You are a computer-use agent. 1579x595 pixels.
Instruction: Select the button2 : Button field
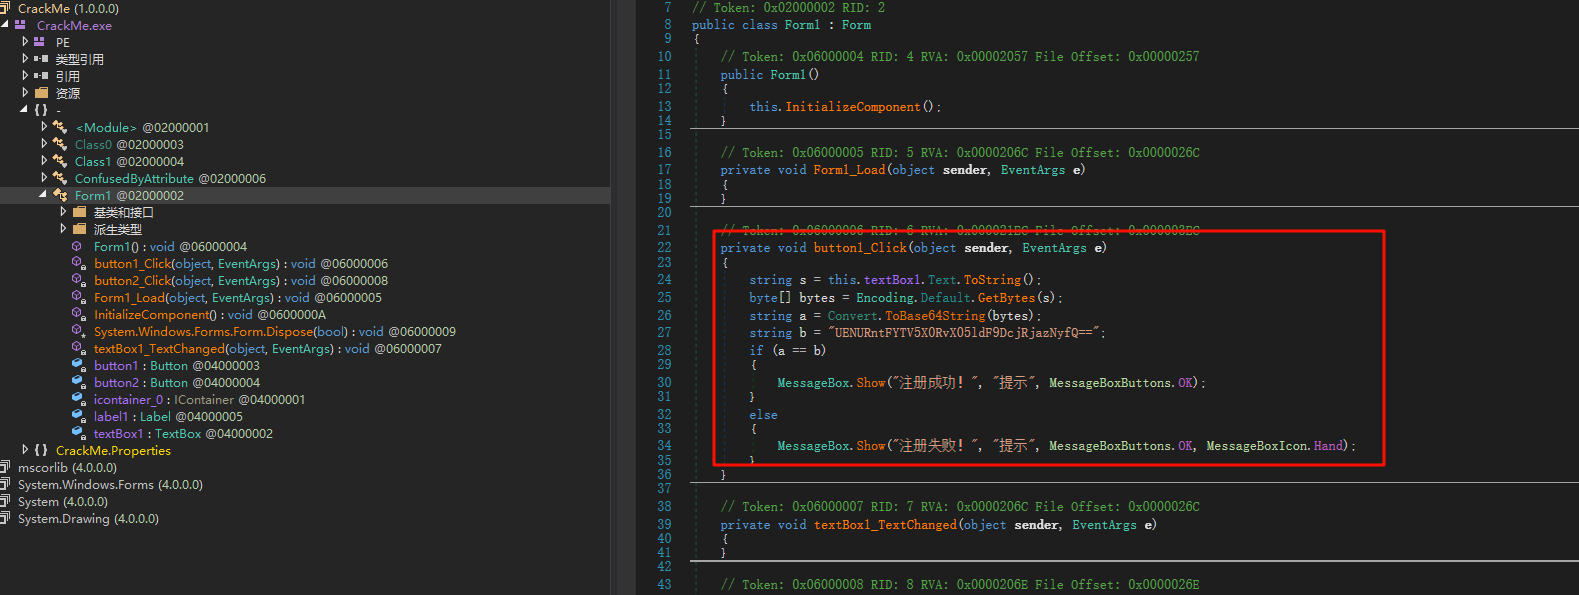[x=177, y=382]
